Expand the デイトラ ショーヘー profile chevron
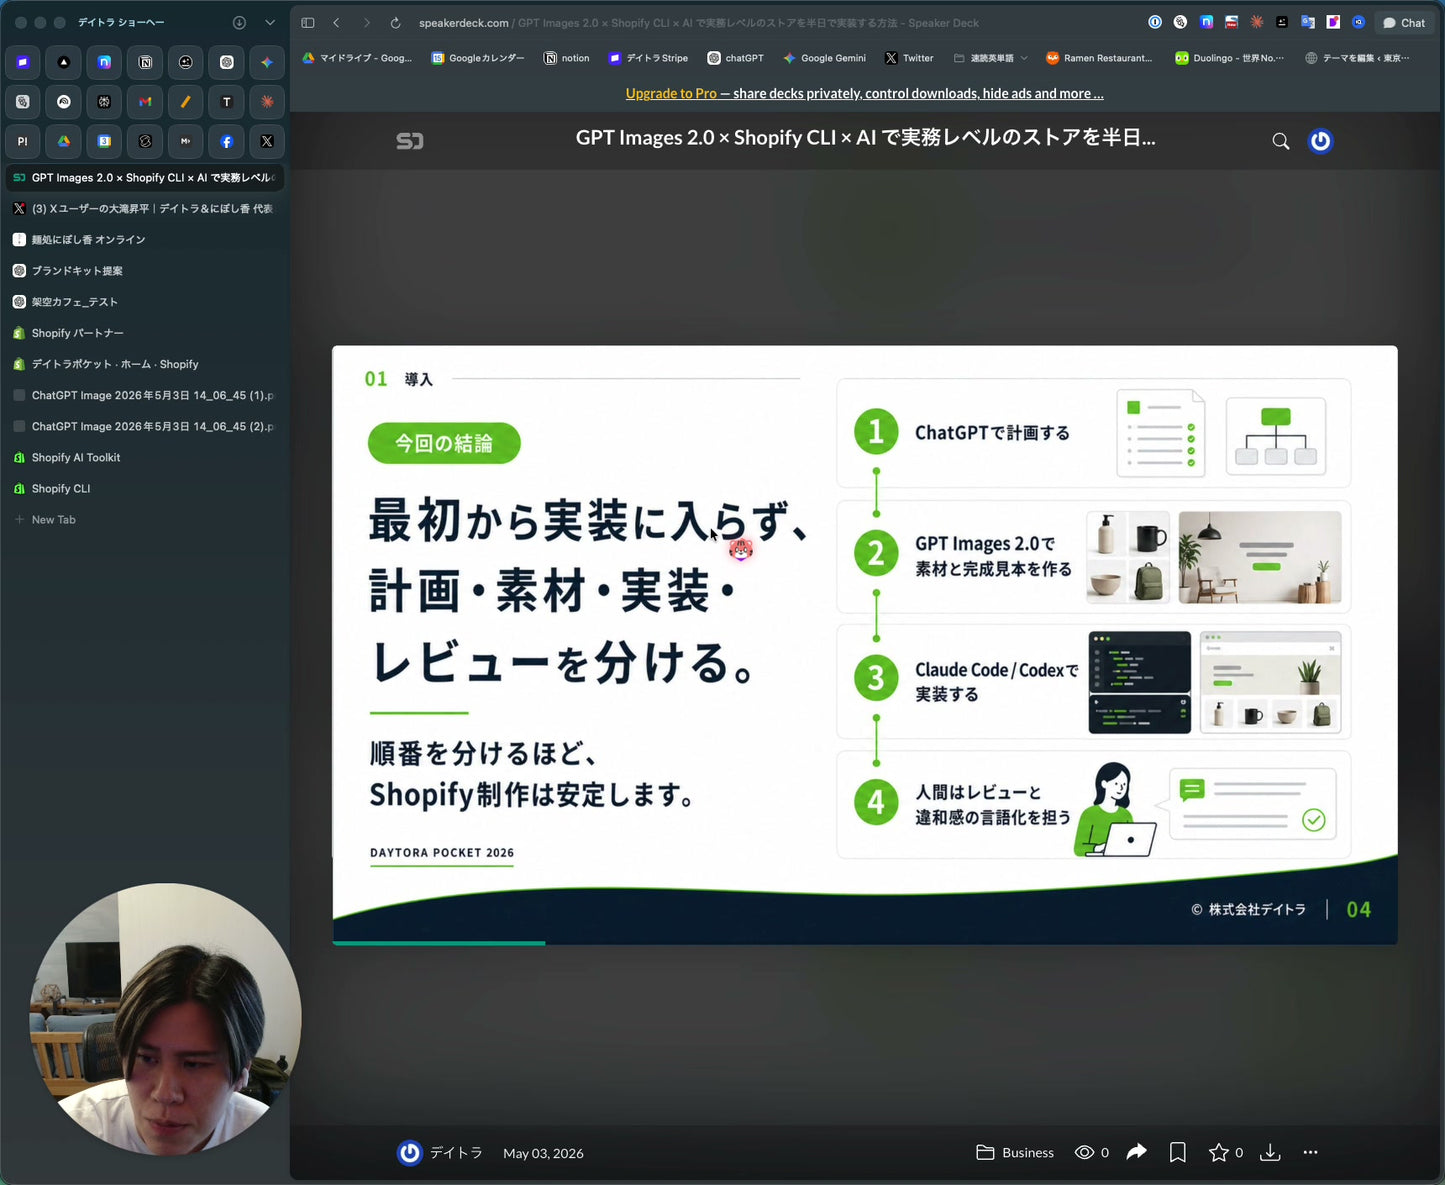The image size is (1445, 1185). click(270, 22)
